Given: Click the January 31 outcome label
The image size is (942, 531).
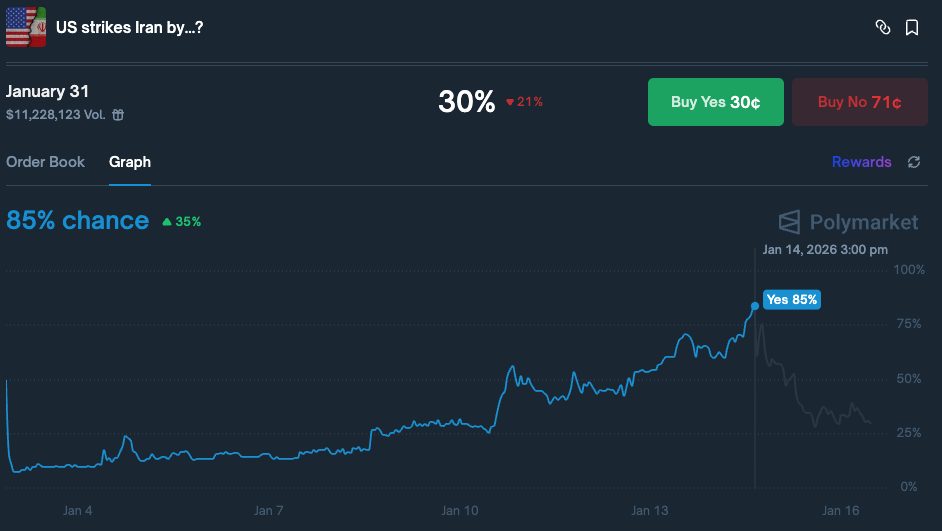Looking at the screenshot, I should click(x=48, y=92).
